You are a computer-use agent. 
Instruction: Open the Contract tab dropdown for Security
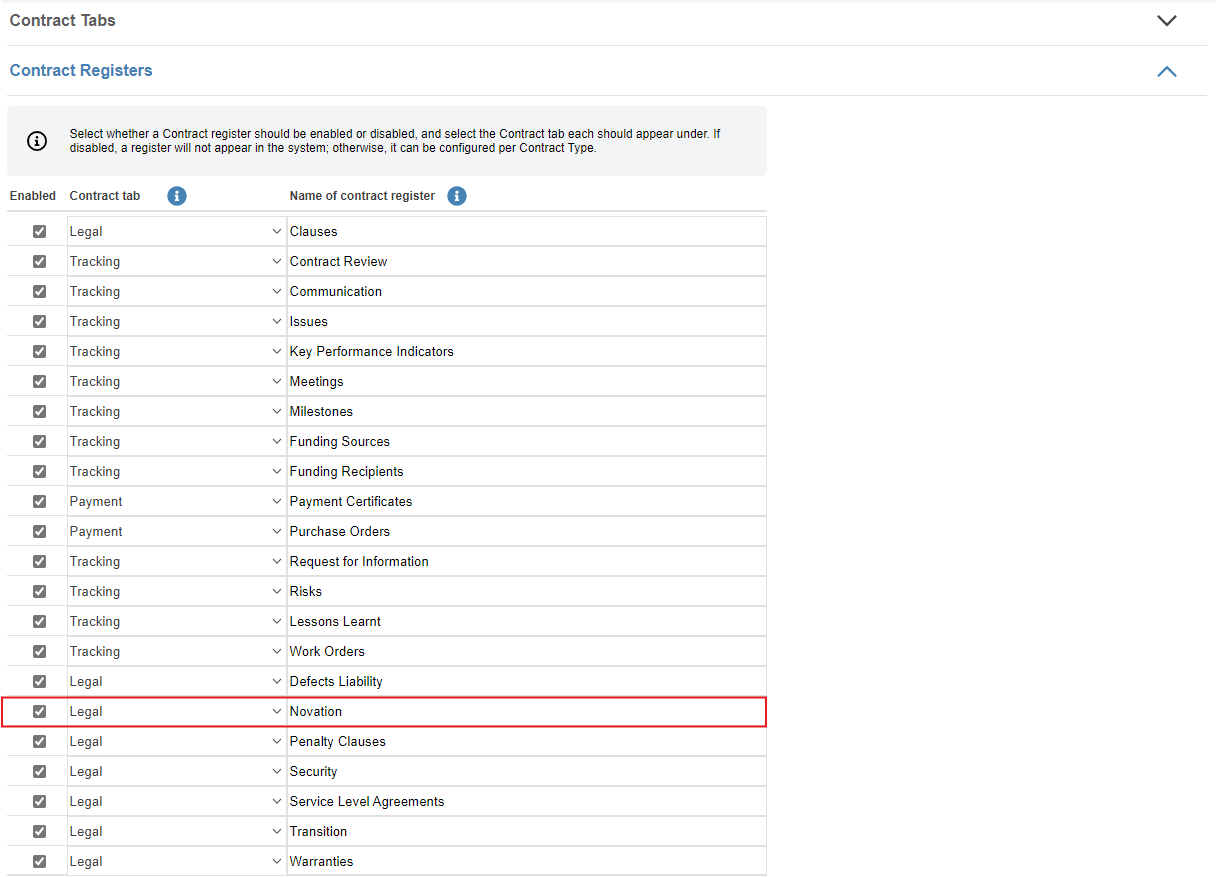(176, 771)
